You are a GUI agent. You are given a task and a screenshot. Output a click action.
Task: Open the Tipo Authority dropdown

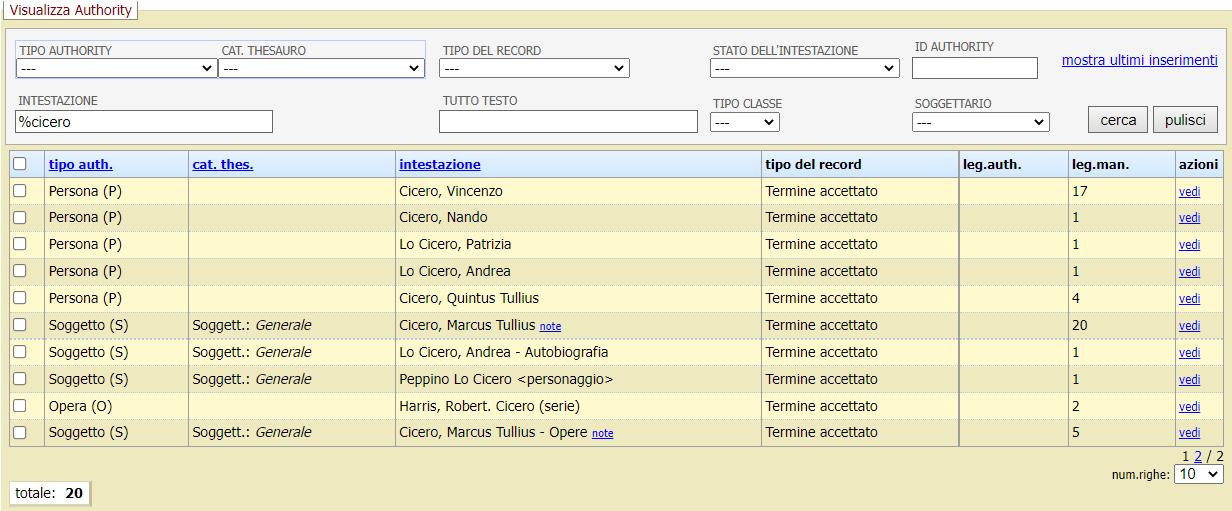(116, 69)
